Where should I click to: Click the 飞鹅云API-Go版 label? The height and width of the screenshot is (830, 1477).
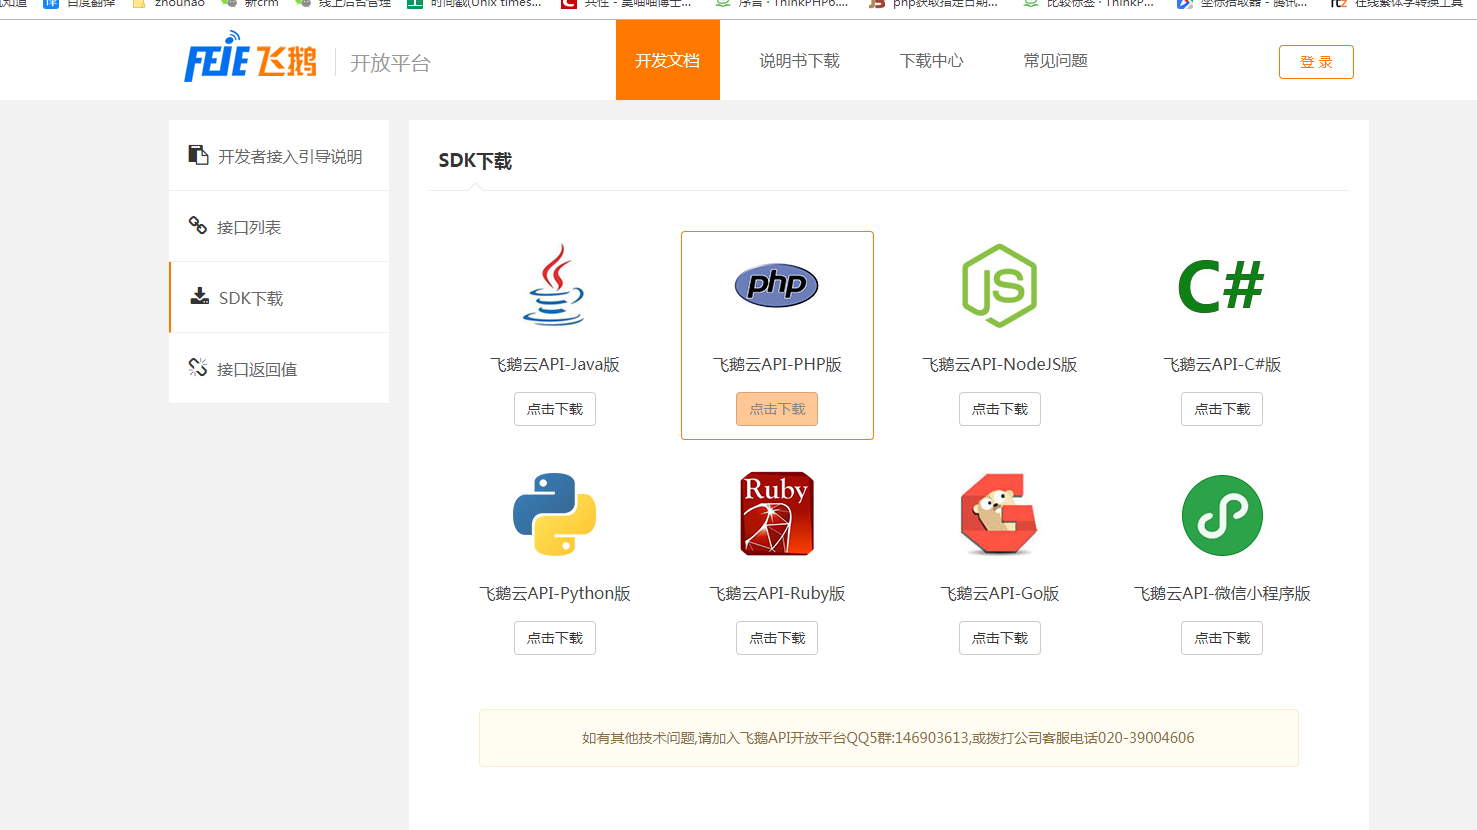1000,593
